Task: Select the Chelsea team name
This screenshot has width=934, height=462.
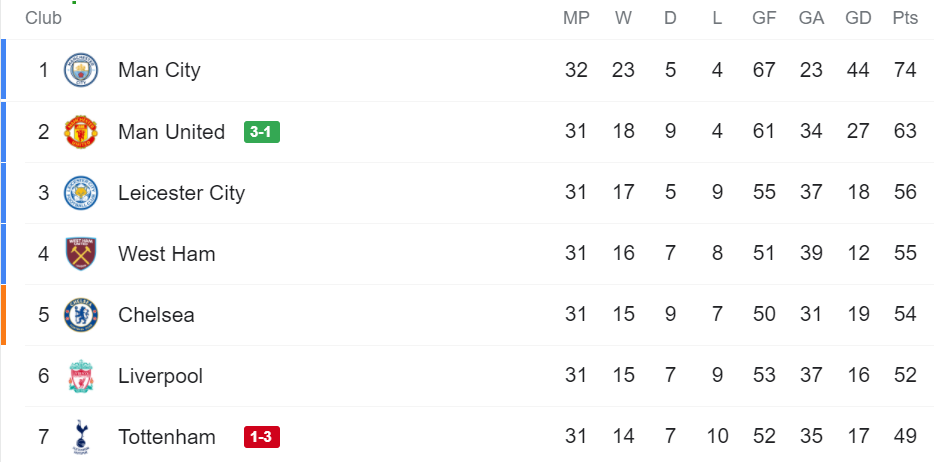Action: point(156,315)
